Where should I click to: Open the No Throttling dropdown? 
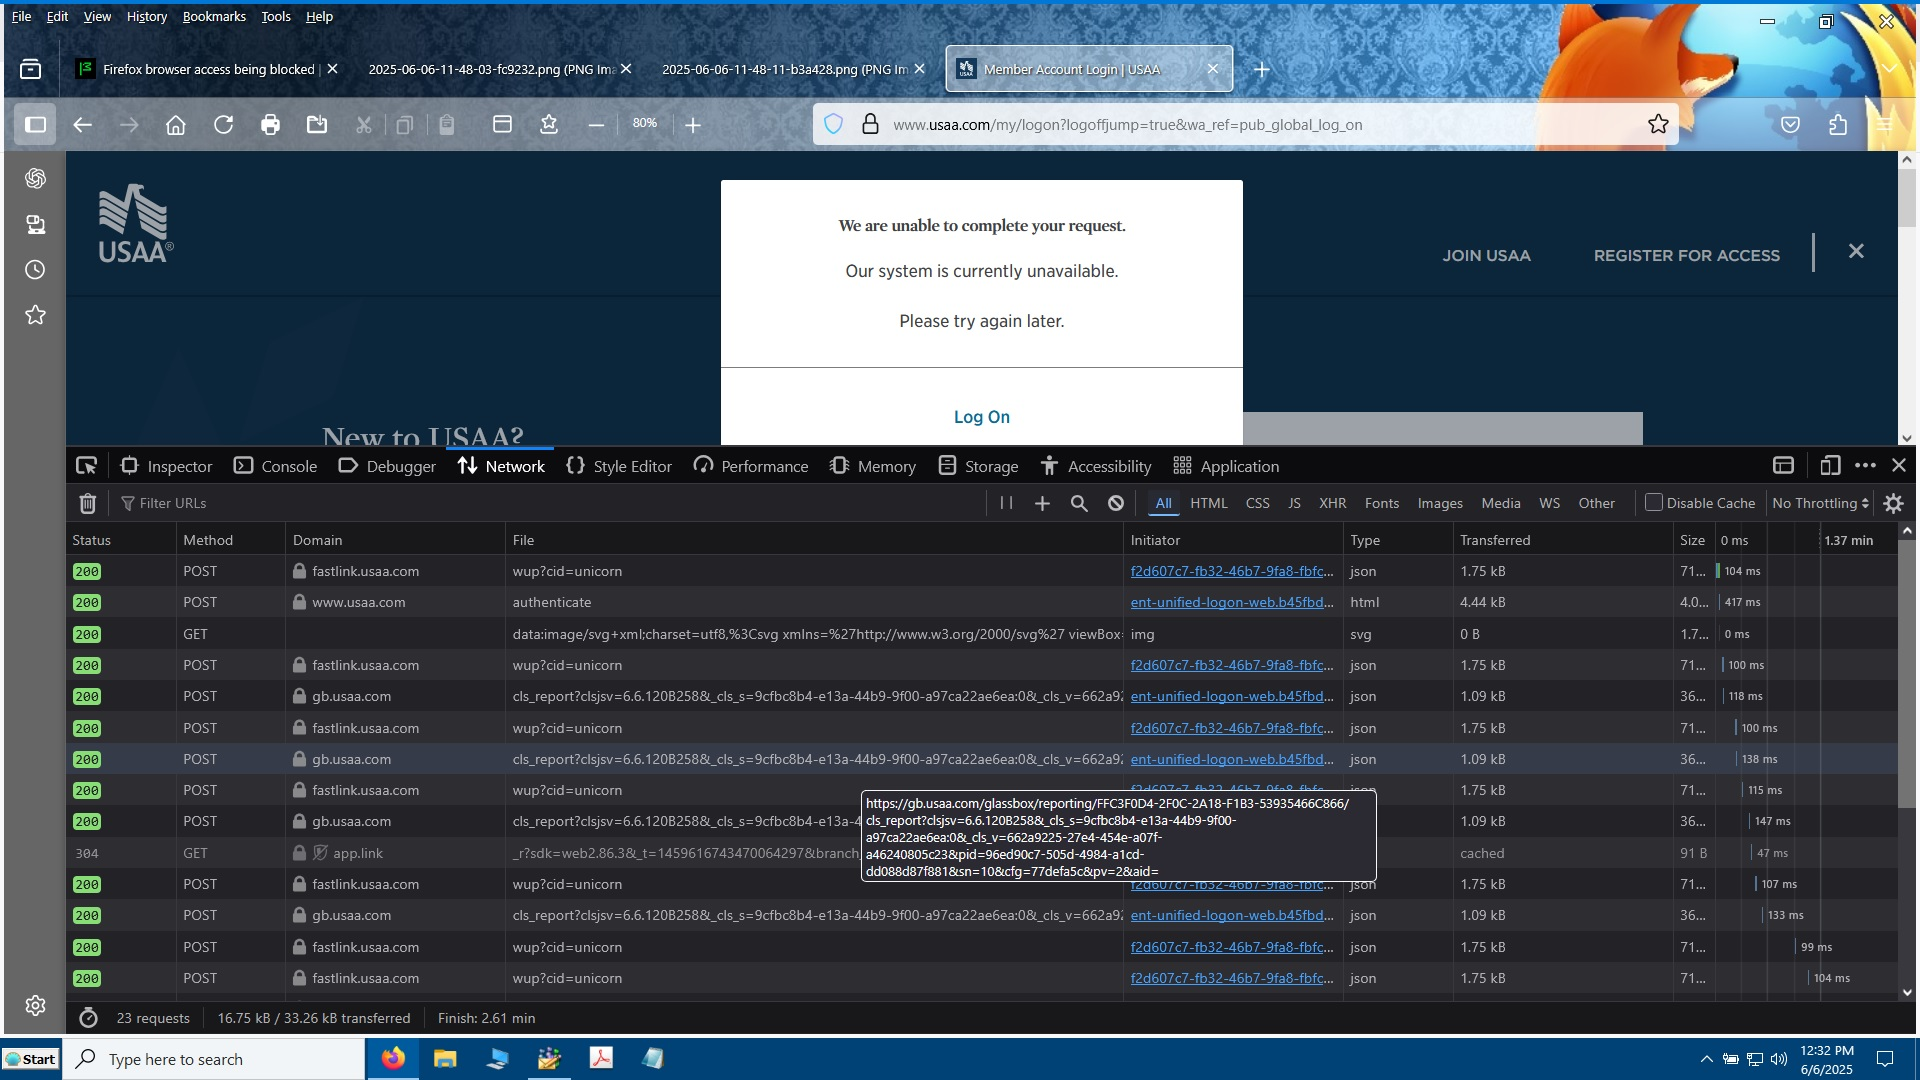(x=1820, y=503)
